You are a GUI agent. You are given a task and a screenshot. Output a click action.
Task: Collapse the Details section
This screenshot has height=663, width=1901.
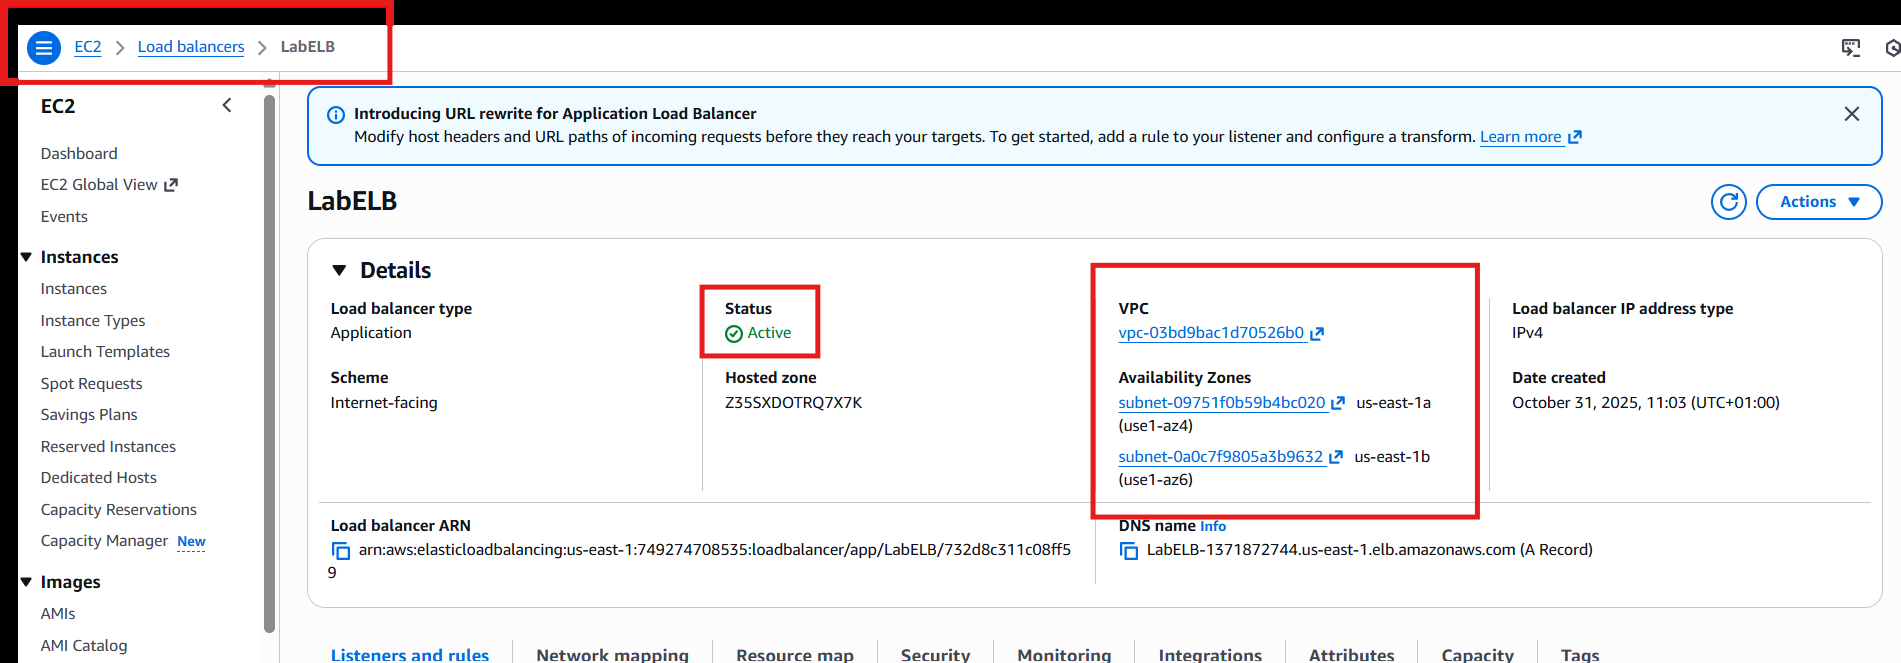point(339,270)
